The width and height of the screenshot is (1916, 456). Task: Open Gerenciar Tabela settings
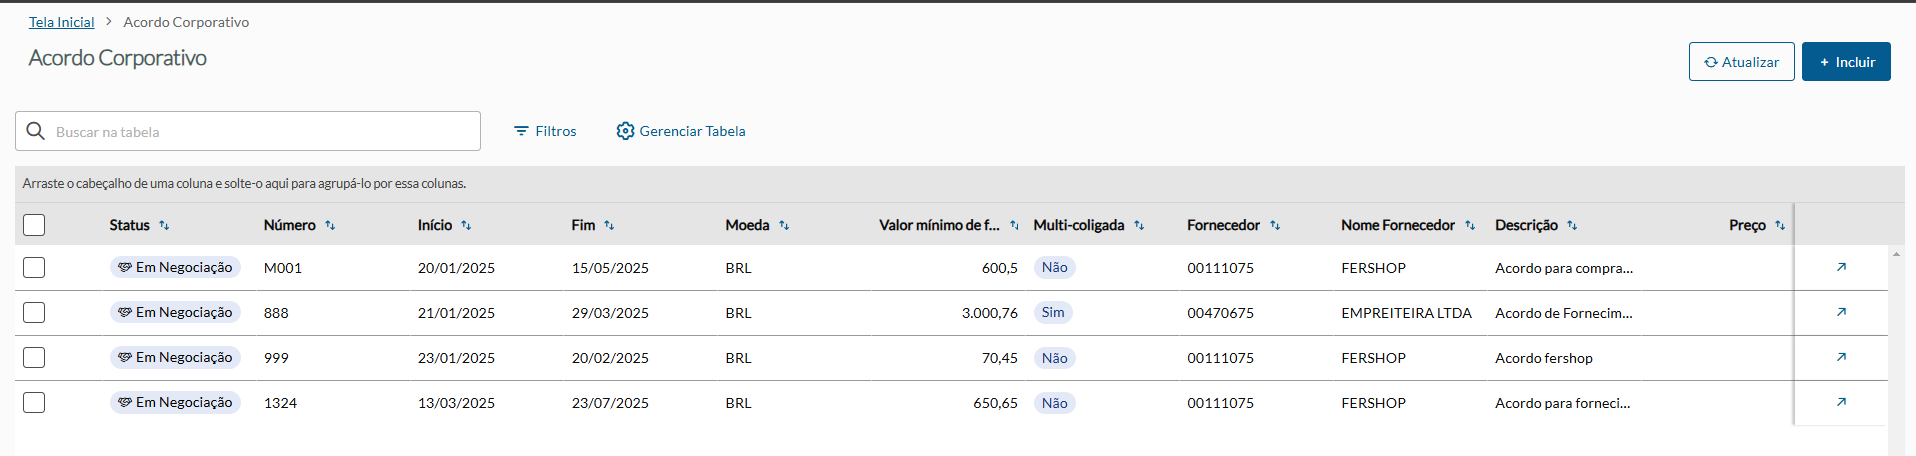[x=681, y=131]
